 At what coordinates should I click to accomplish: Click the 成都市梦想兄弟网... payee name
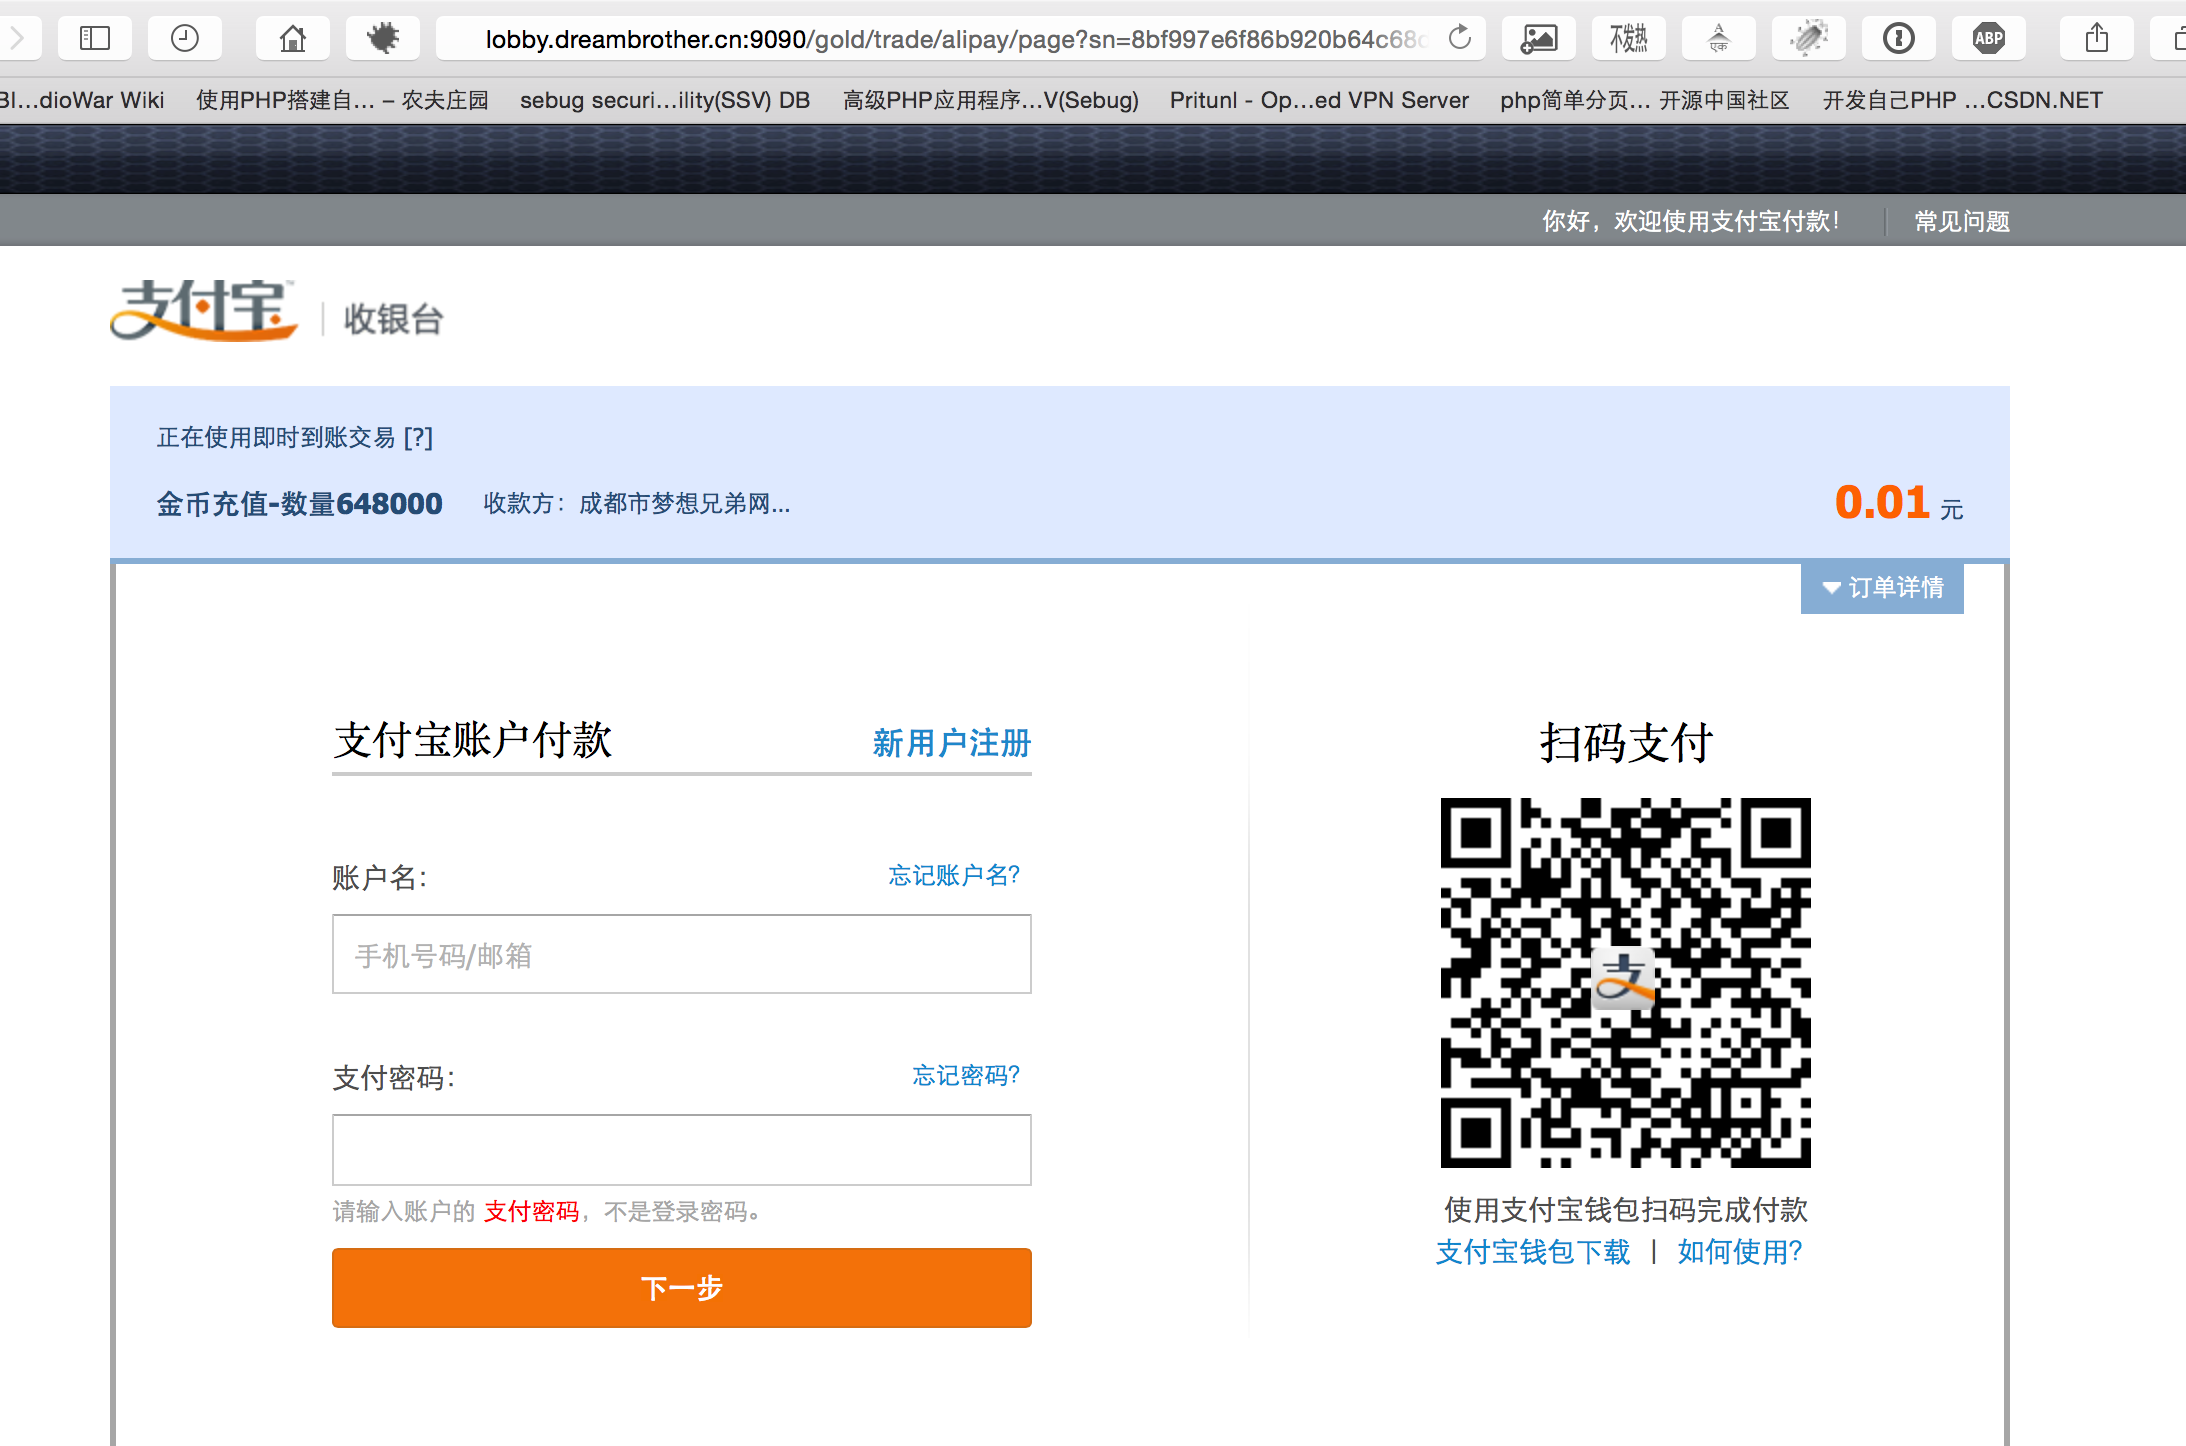(685, 504)
